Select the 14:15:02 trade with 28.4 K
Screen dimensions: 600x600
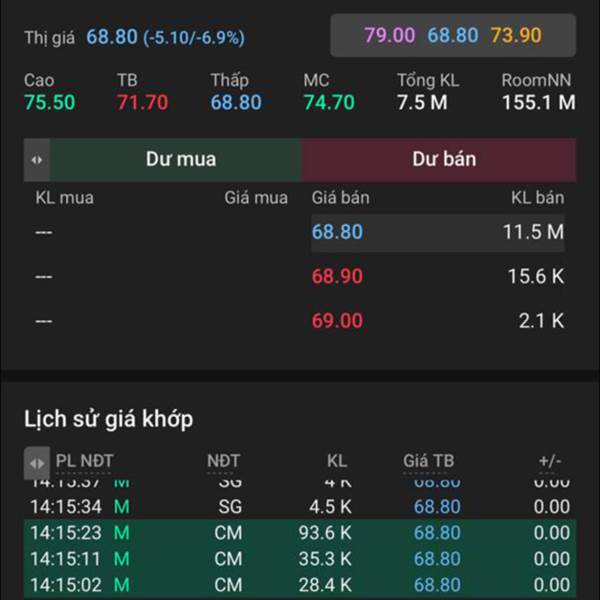click(300, 585)
